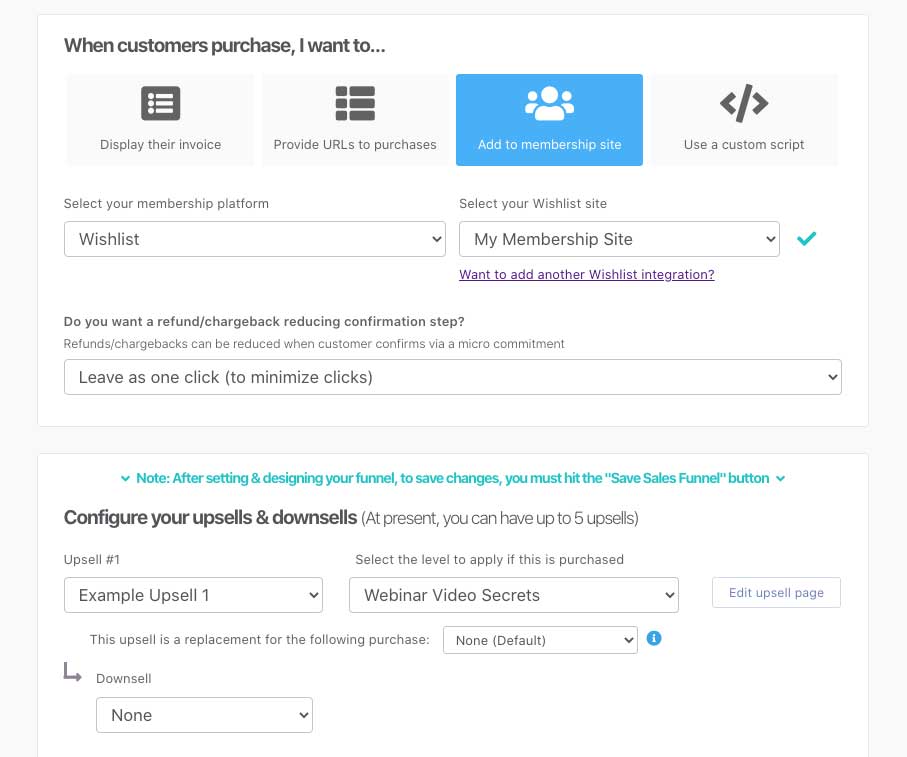Image resolution: width=907 pixels, height=757 pixels.
Task: Click the URL list grid icon
Action: [x=355, y=103]
